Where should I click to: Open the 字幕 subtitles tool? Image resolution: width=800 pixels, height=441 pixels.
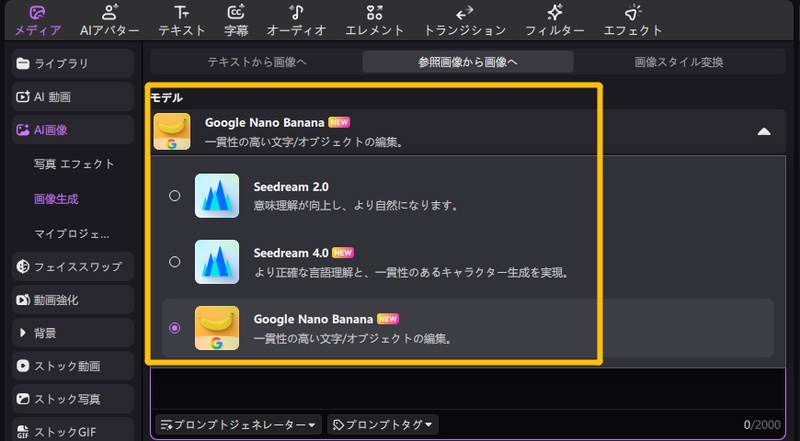(x=236, y=20)
